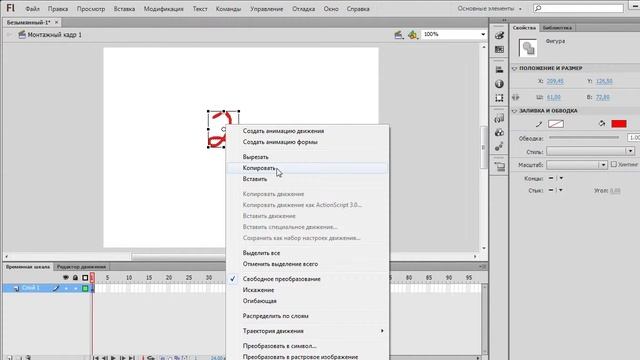Click the fill paint bucket icon
Viewport: 640px width, 360px height.
coord(602,124)
